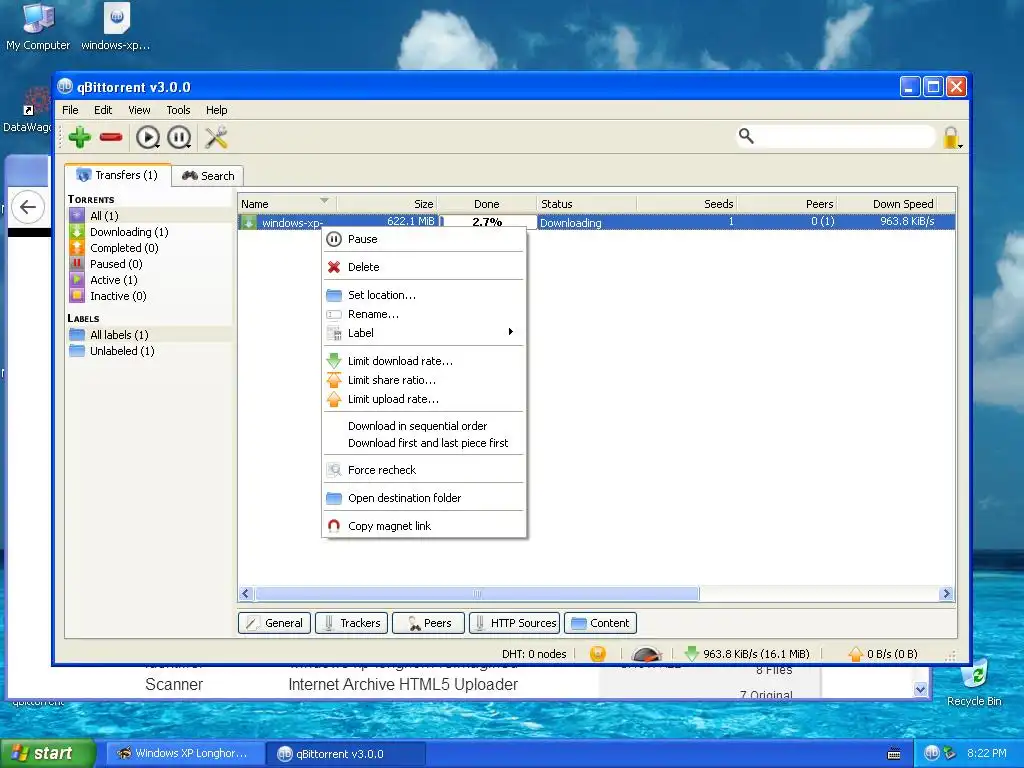Viewport: 1024px width, 768px height.
Task: Open the Peers properties tab button
Action: (428, 623)
